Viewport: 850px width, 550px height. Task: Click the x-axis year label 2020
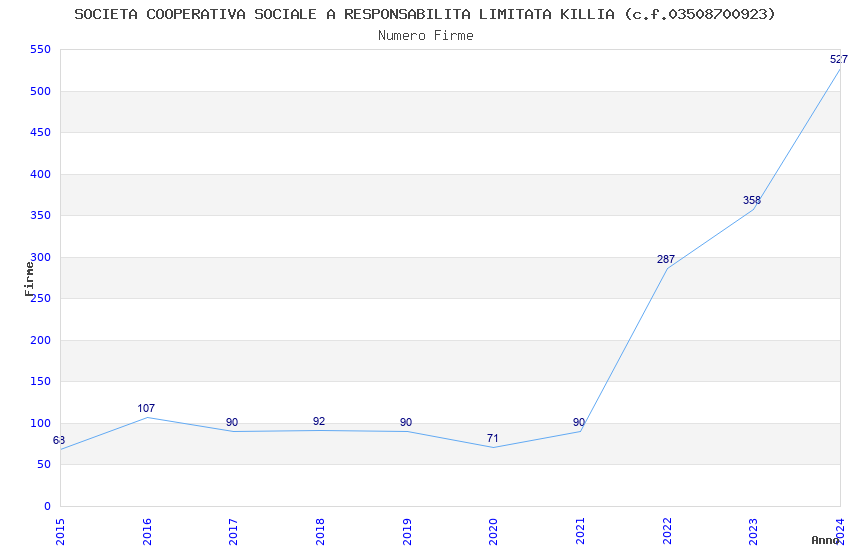click(493, 532)
